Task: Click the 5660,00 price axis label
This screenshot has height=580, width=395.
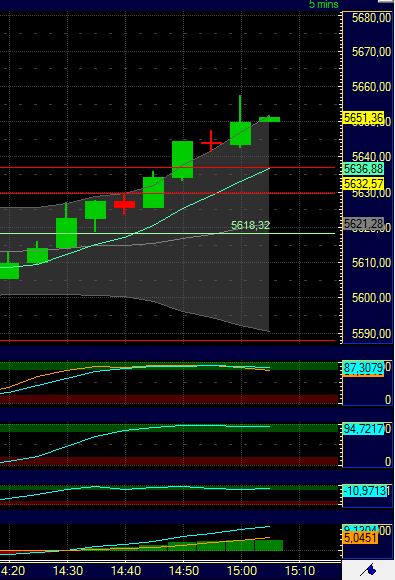Action: point(371,87)
